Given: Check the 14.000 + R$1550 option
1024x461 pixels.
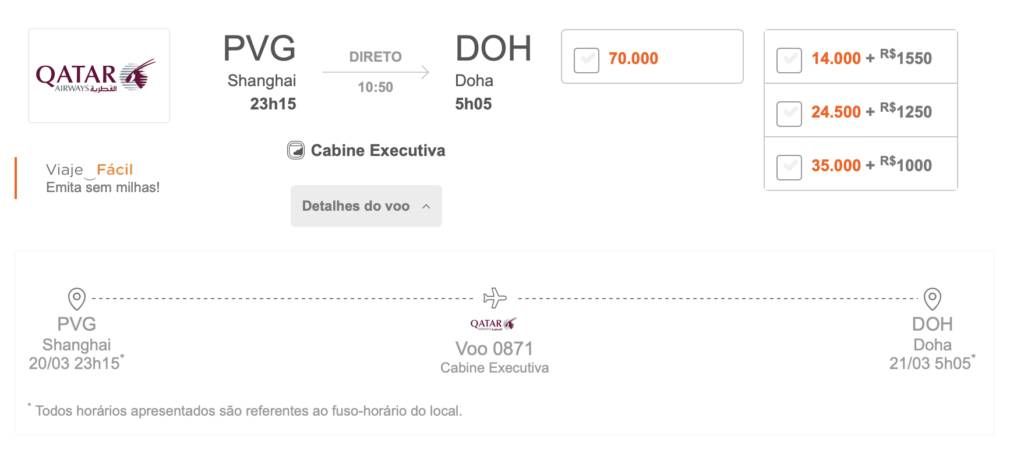Looking at the screenshot, I should pos(789,61).
